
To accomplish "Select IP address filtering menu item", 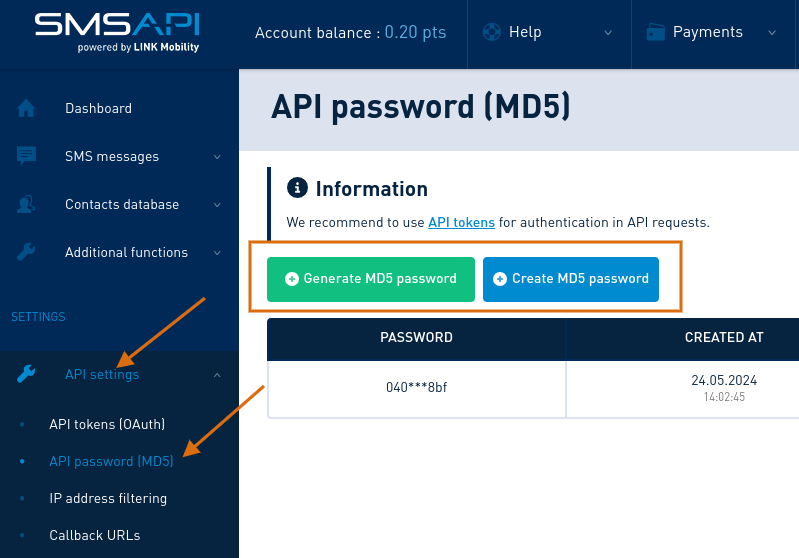I will (x=108, y=498).
